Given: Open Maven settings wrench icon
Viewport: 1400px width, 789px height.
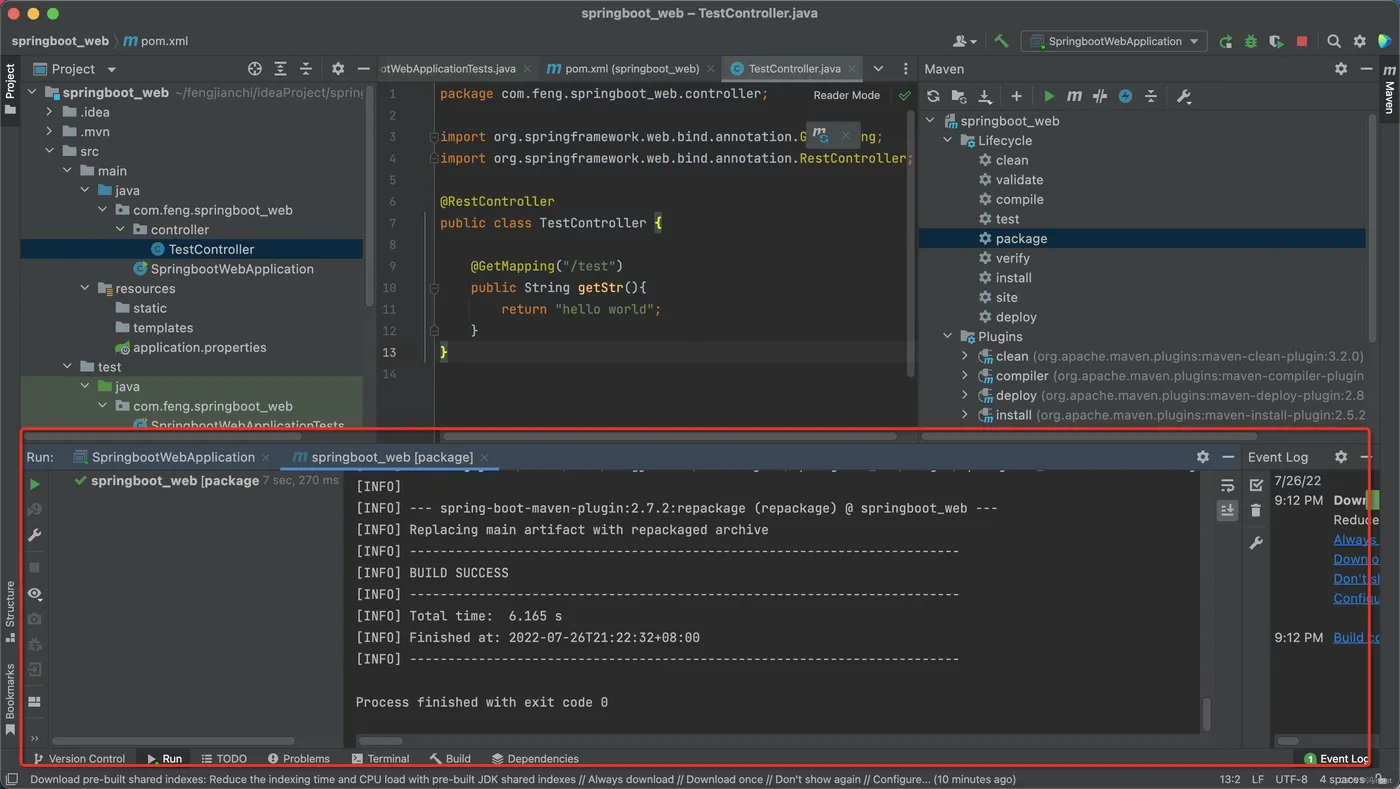Looking at the screenshot, I should coord(1184,96).
